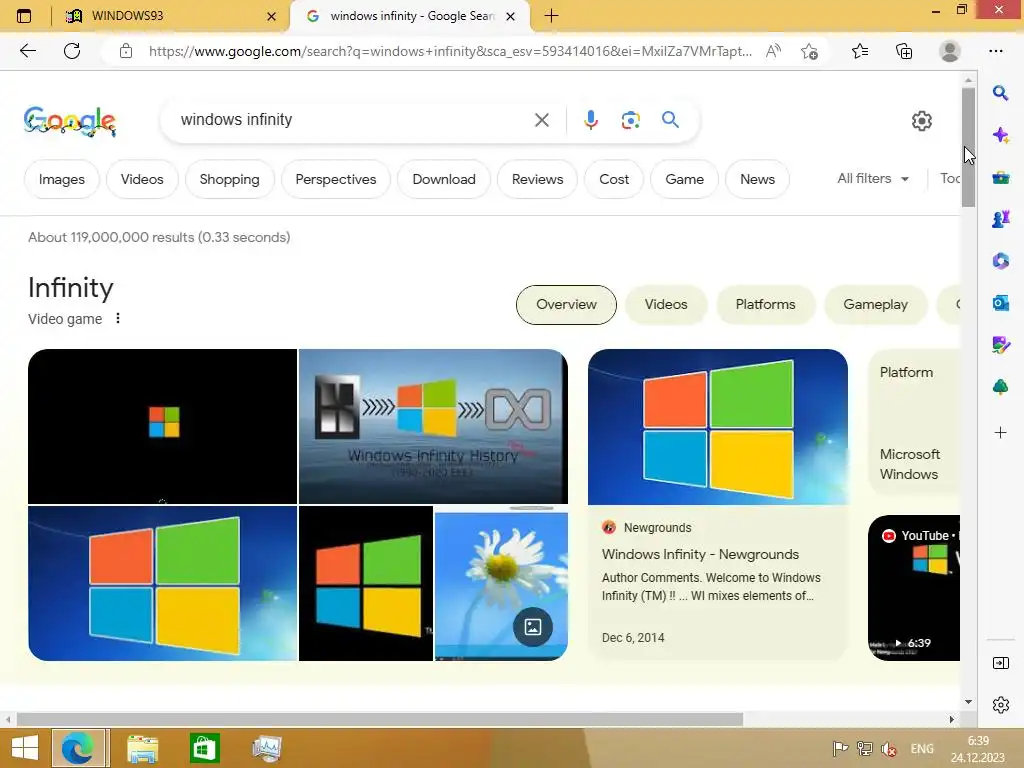Open a new tab with plus
The image size is (1024, 768).
551,16
